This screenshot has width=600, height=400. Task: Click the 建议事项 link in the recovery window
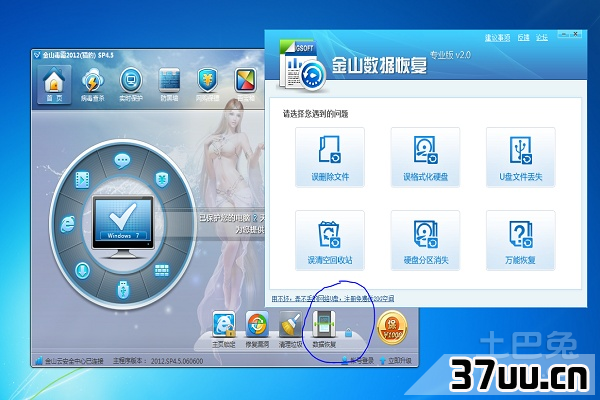tap(497, 38)
